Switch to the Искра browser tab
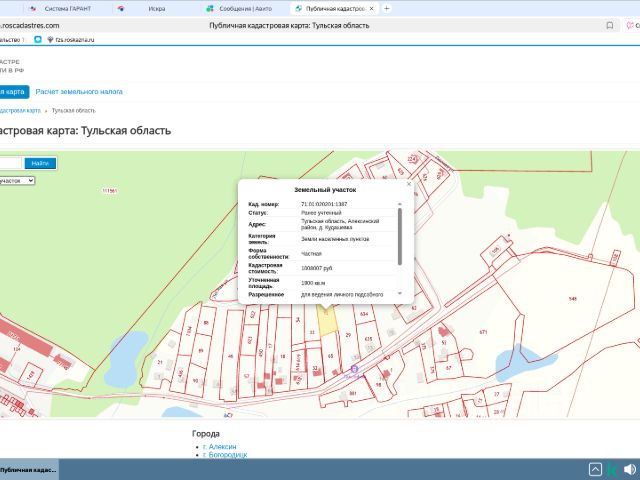640x480 pixels. point(157,8)
